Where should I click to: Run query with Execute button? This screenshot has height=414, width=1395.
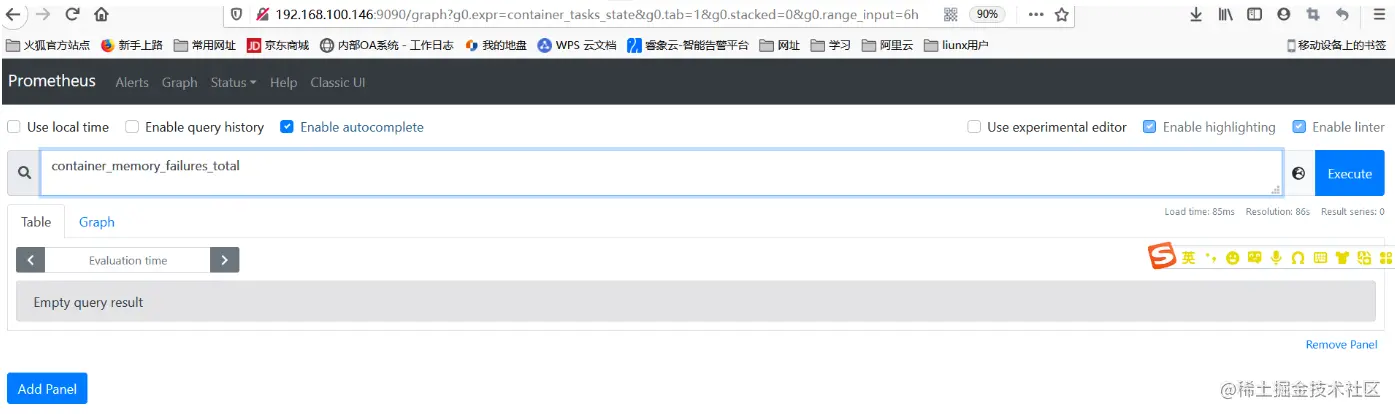(x=1349, y=173)
